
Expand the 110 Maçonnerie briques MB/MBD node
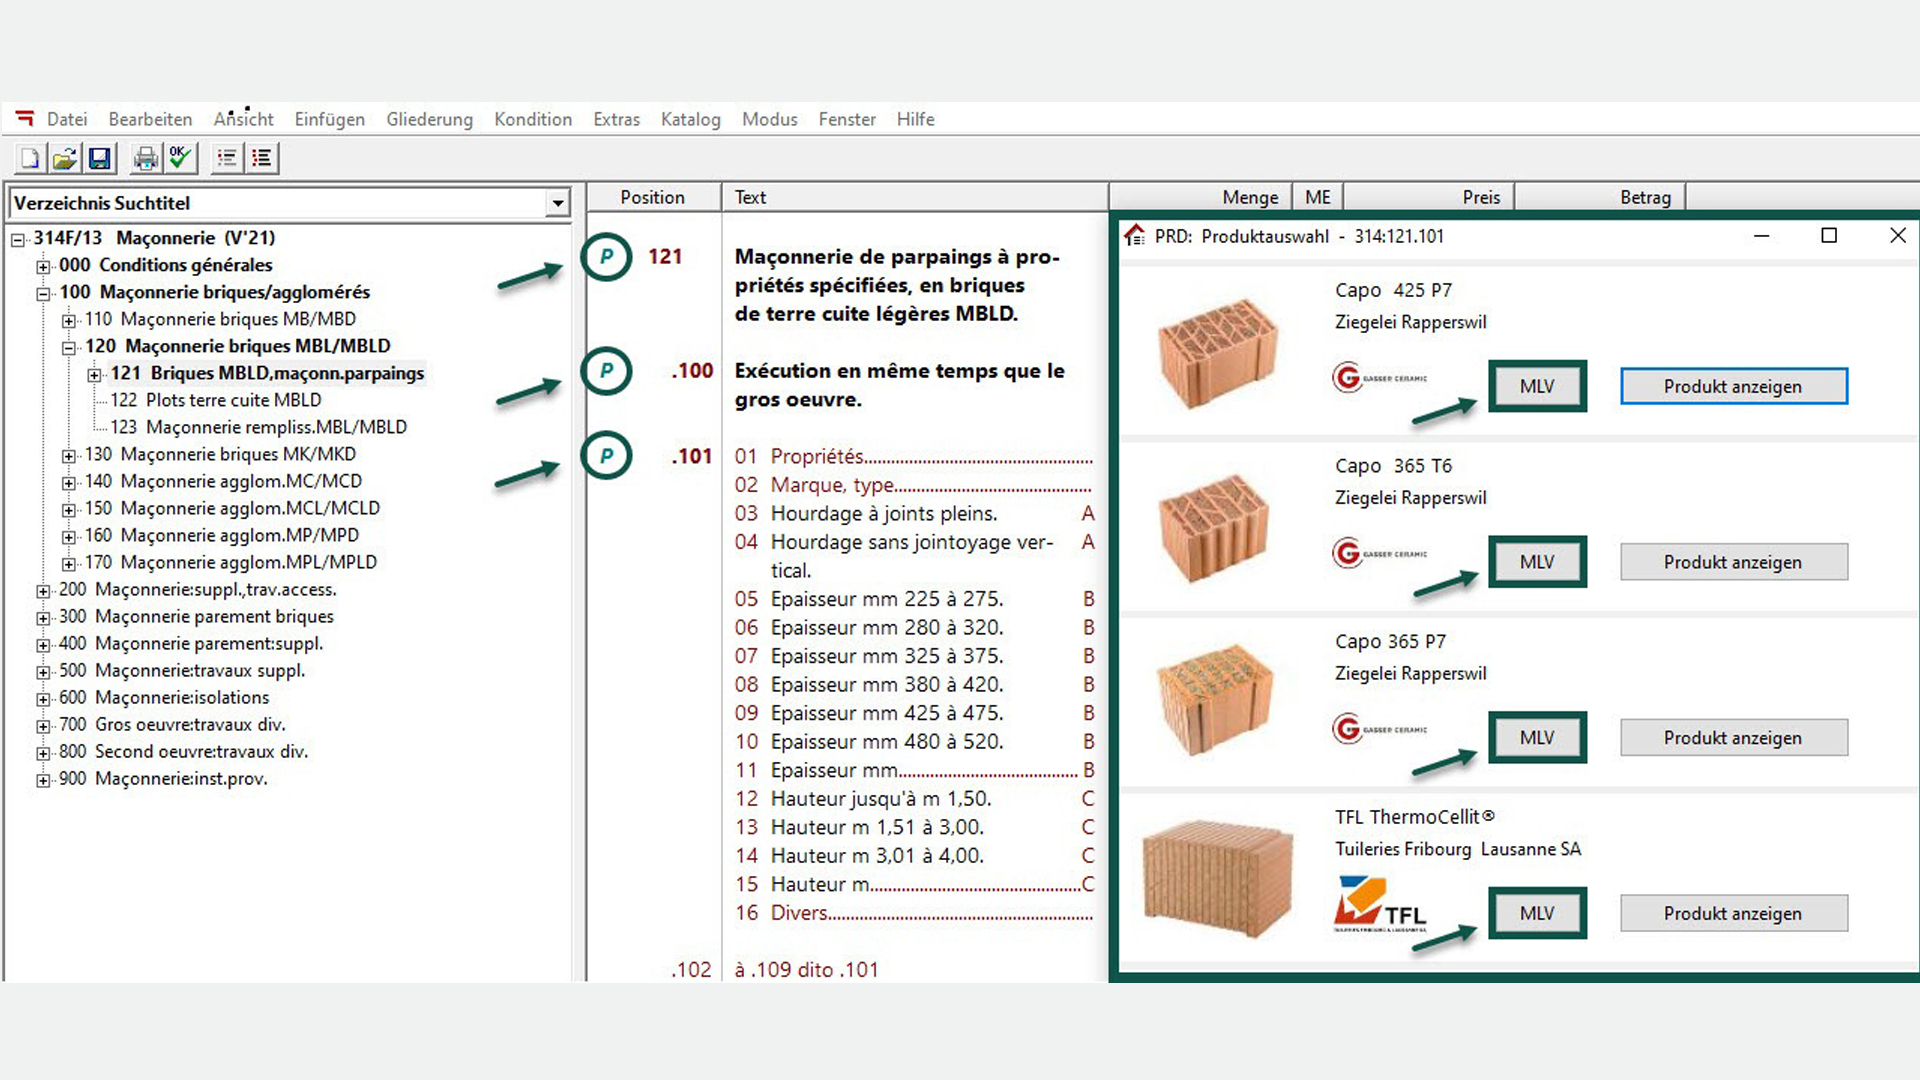[x=69, y=320]
